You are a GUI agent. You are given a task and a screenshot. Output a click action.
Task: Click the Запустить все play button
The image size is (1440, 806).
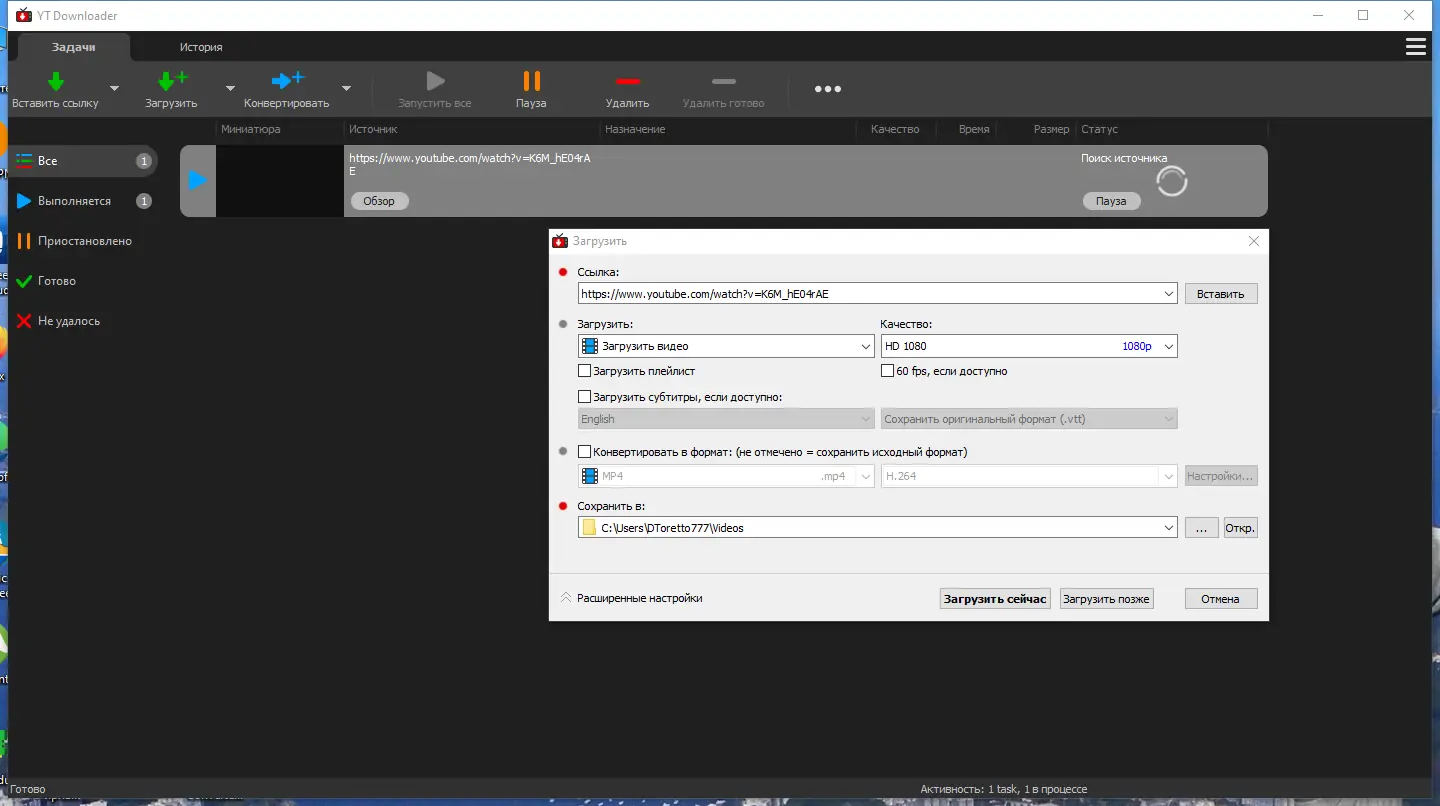[x=434, y=89]
